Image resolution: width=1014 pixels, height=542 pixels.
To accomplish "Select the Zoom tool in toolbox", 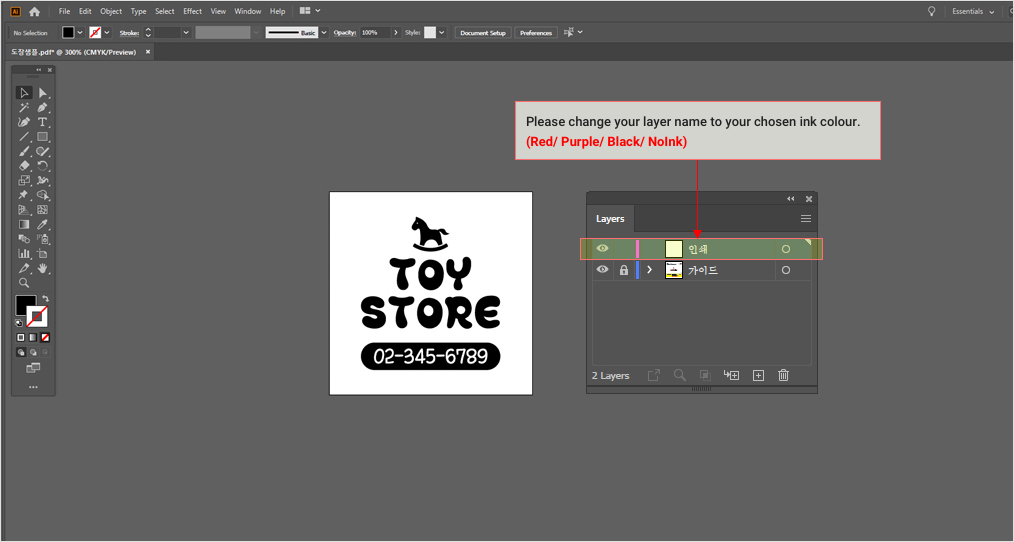I will (x=24, y=283).
